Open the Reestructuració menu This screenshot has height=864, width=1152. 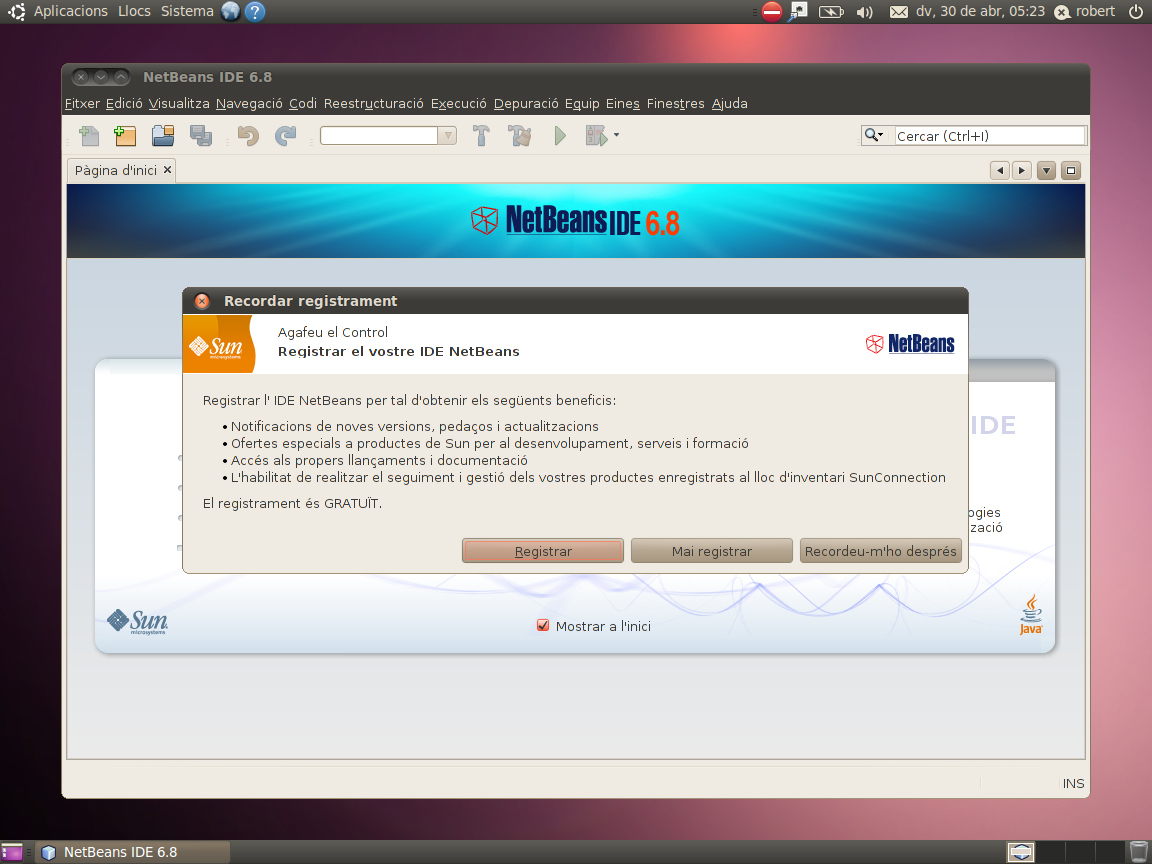pyautogui.click(x=373, y=104)
